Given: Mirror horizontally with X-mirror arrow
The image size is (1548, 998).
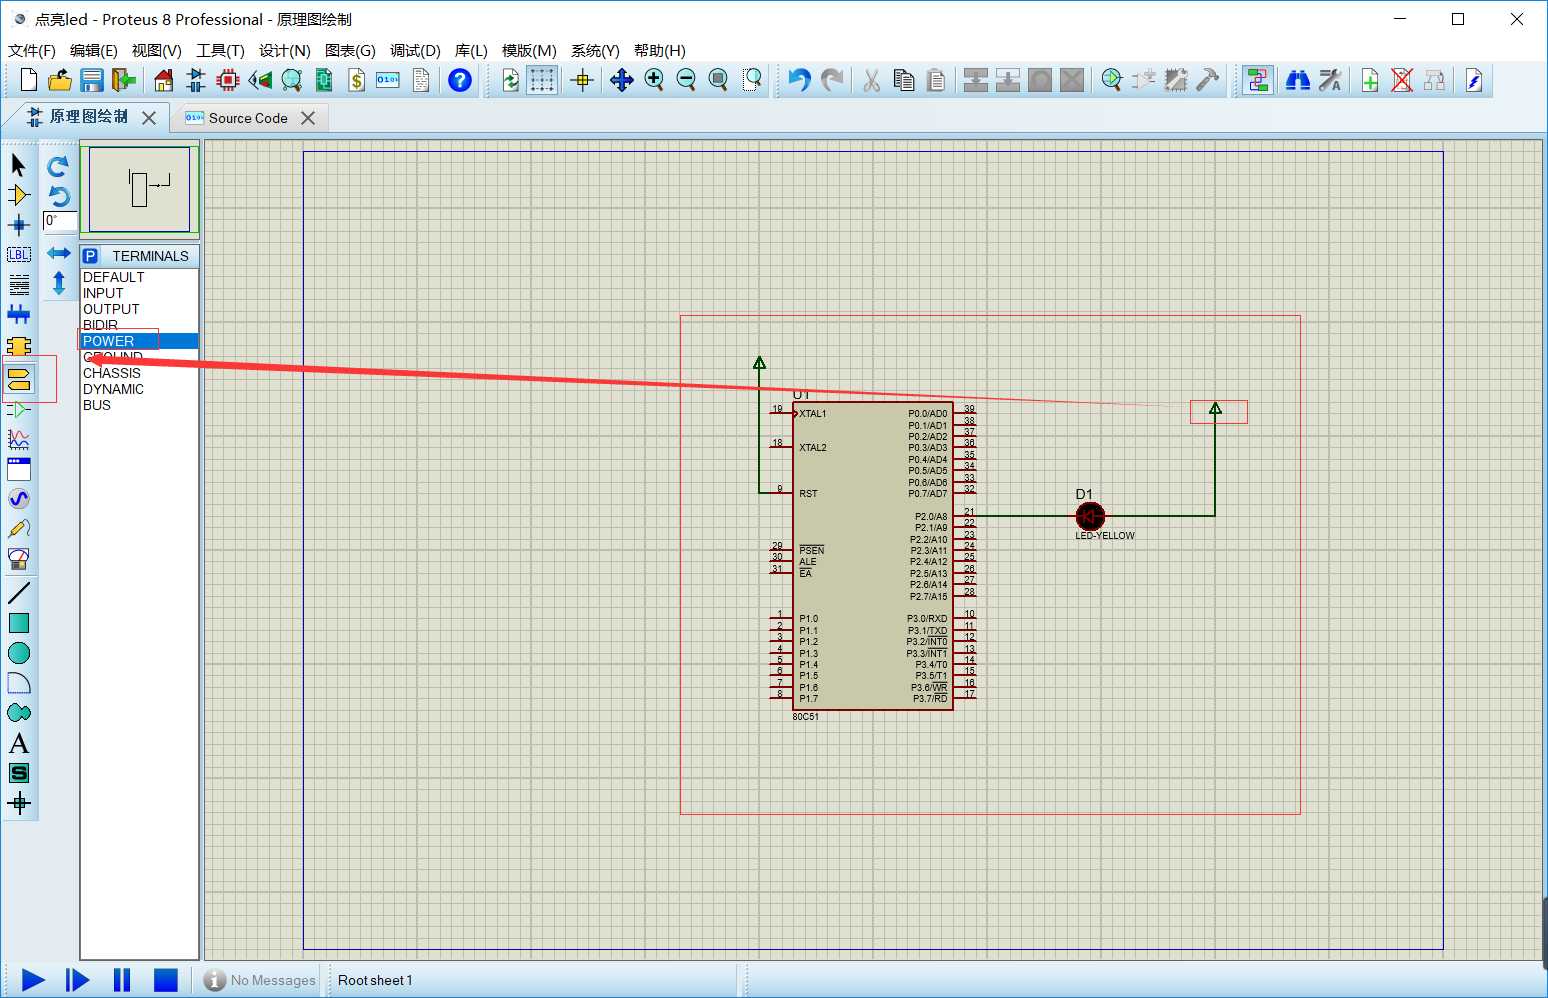Looking at the screenshot, I should [58, 253].
